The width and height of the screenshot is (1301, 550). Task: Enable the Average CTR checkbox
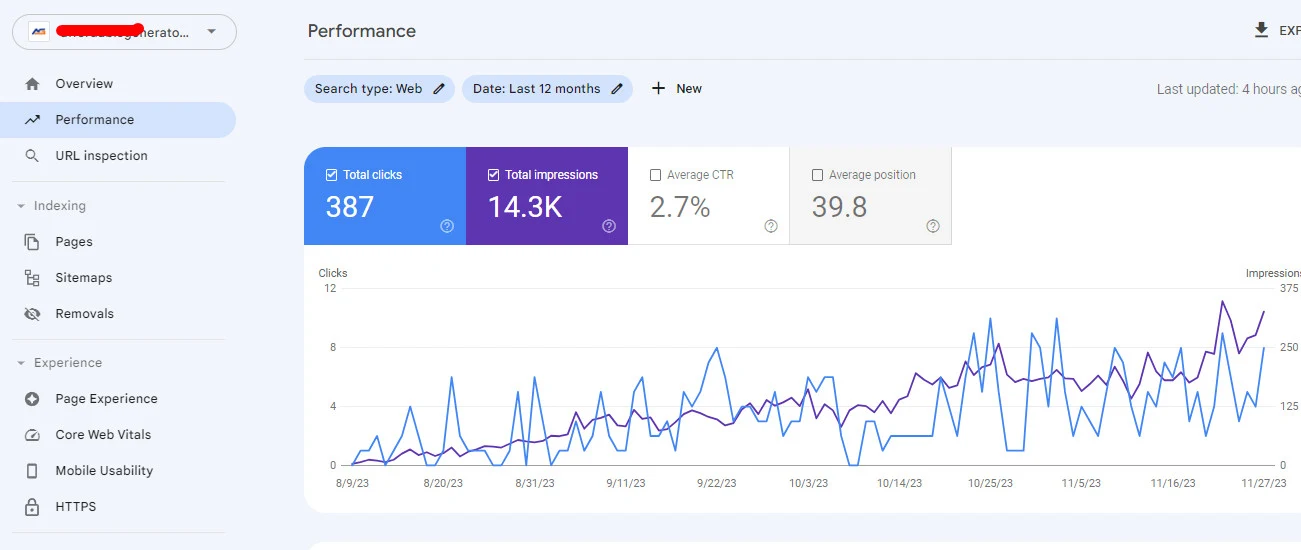(x=656, y=175)
